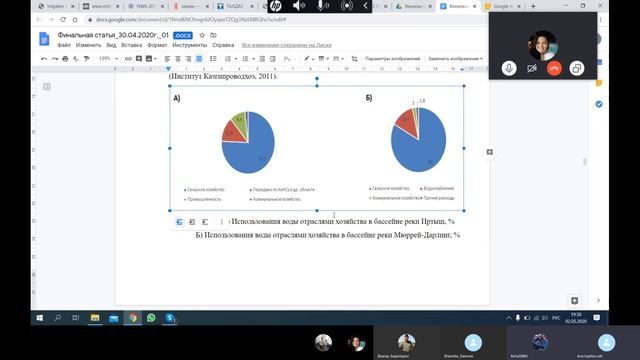Click the spell check icon

[76, 59]
